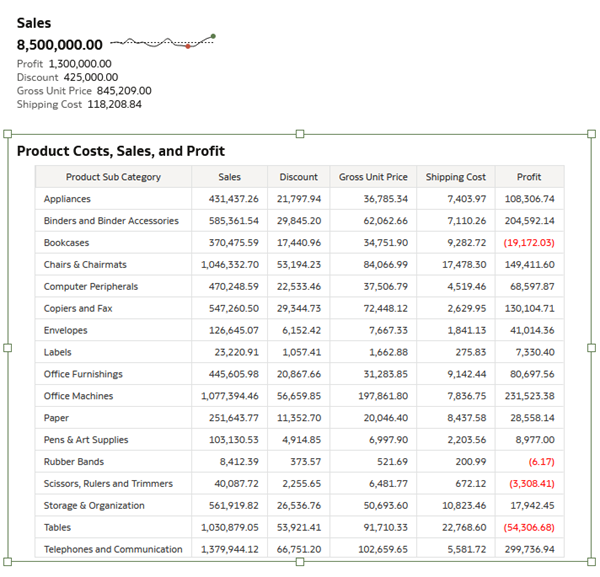This screenshot has height=577, width=600.
Task: Select the Paper row label
Action: tap(56, 418)
